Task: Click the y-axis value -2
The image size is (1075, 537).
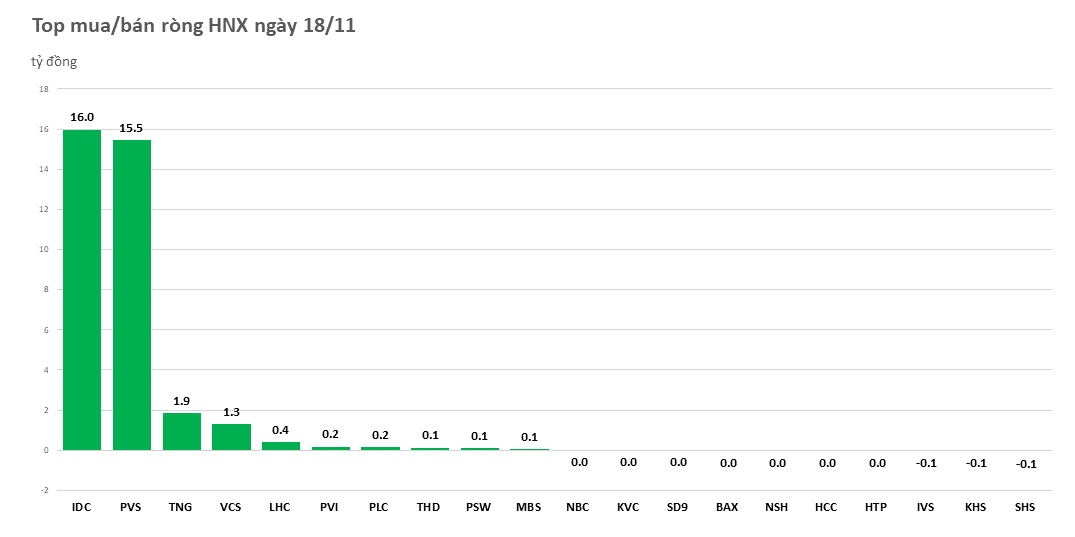Action: (x=43, y=490)
